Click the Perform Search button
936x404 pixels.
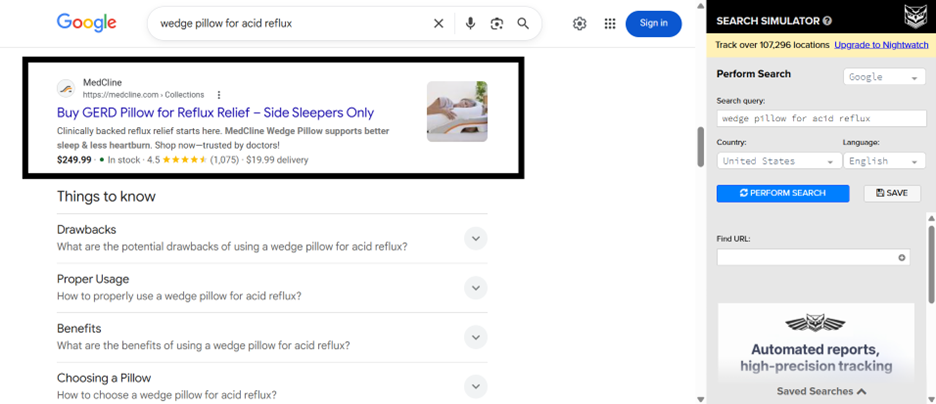782,193
